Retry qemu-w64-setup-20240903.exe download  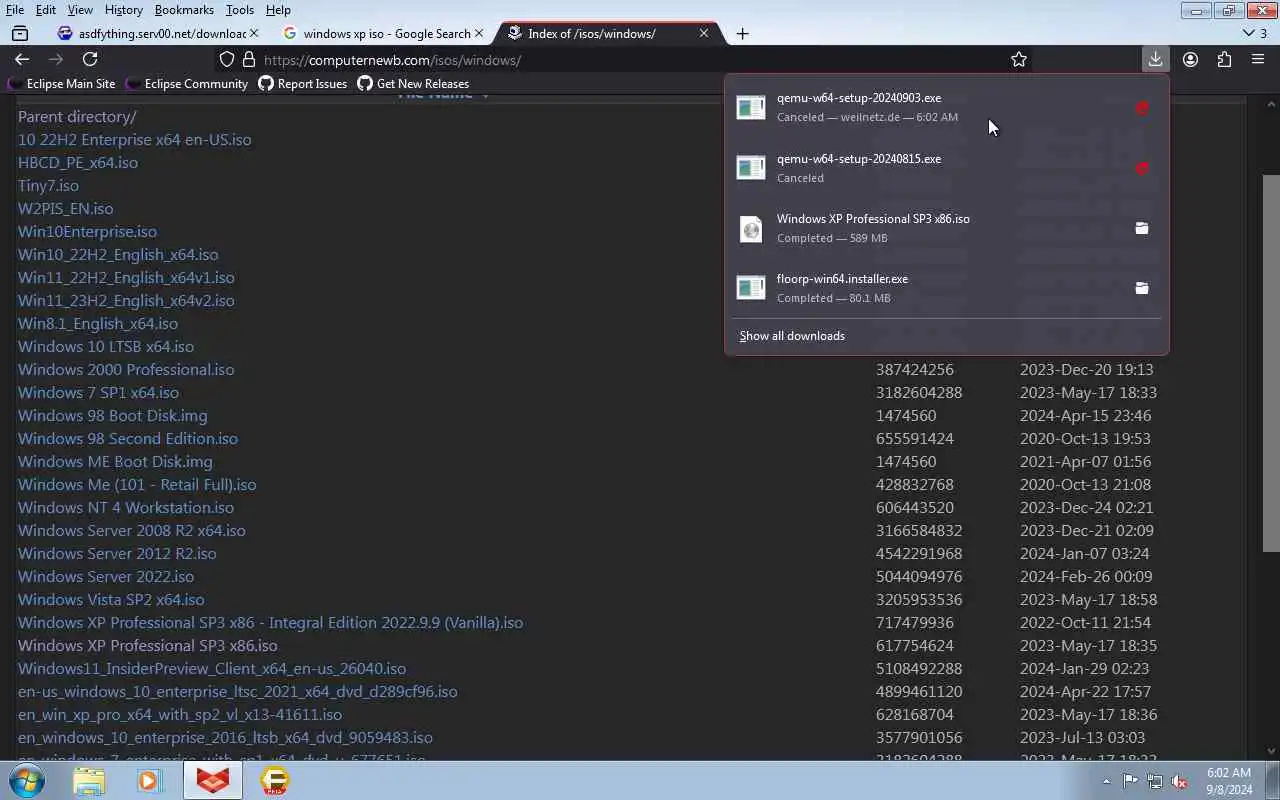tap(1142, 107)
